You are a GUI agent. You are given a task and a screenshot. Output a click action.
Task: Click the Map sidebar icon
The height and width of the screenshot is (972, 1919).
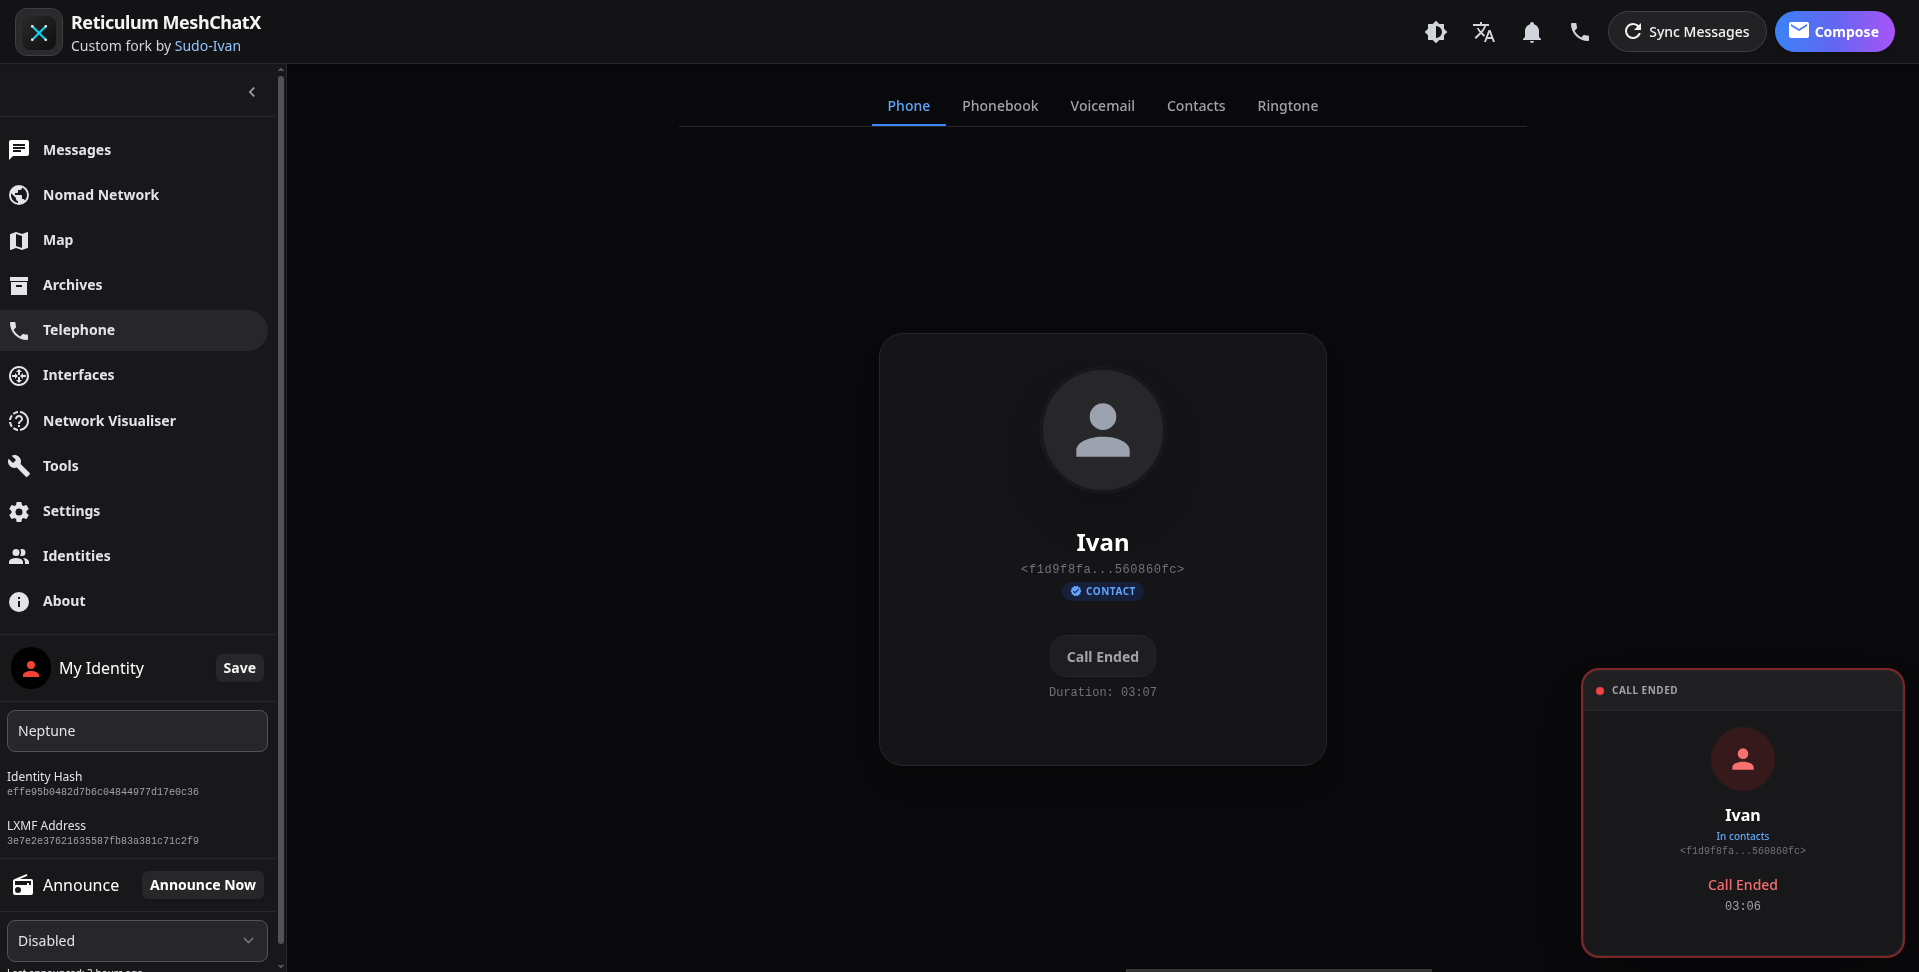coord(19,240)
